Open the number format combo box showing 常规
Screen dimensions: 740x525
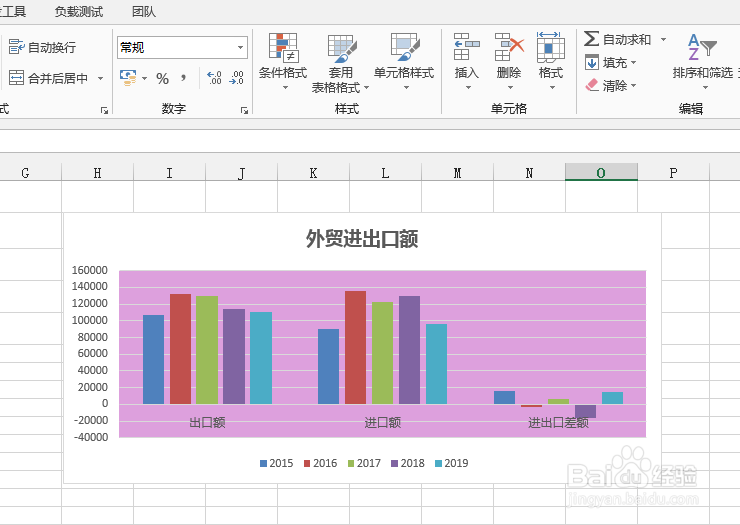tap(182, 47)
